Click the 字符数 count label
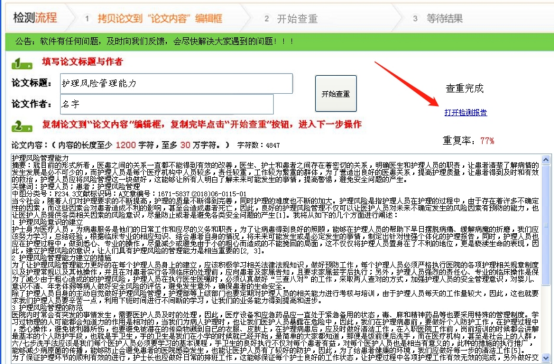 point(259,145)
